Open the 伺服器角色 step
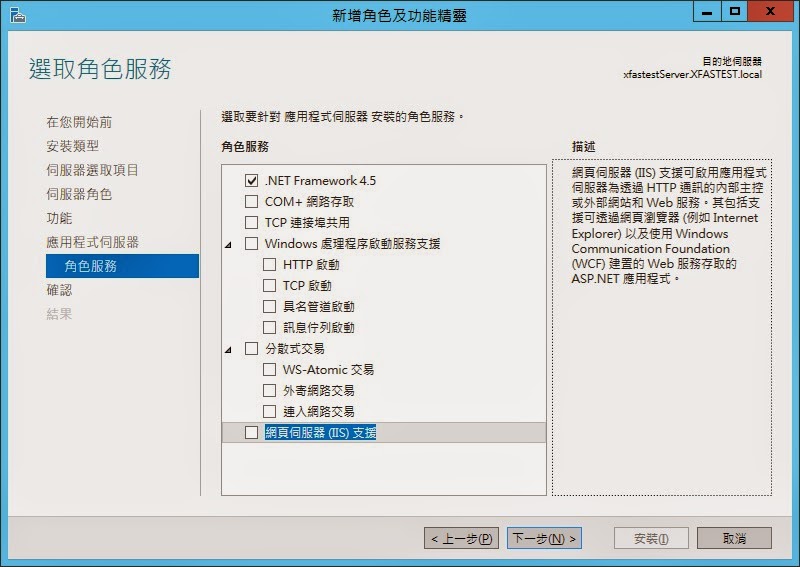The height and width of the screenshot is (567, 800). (x=79, y=194)
